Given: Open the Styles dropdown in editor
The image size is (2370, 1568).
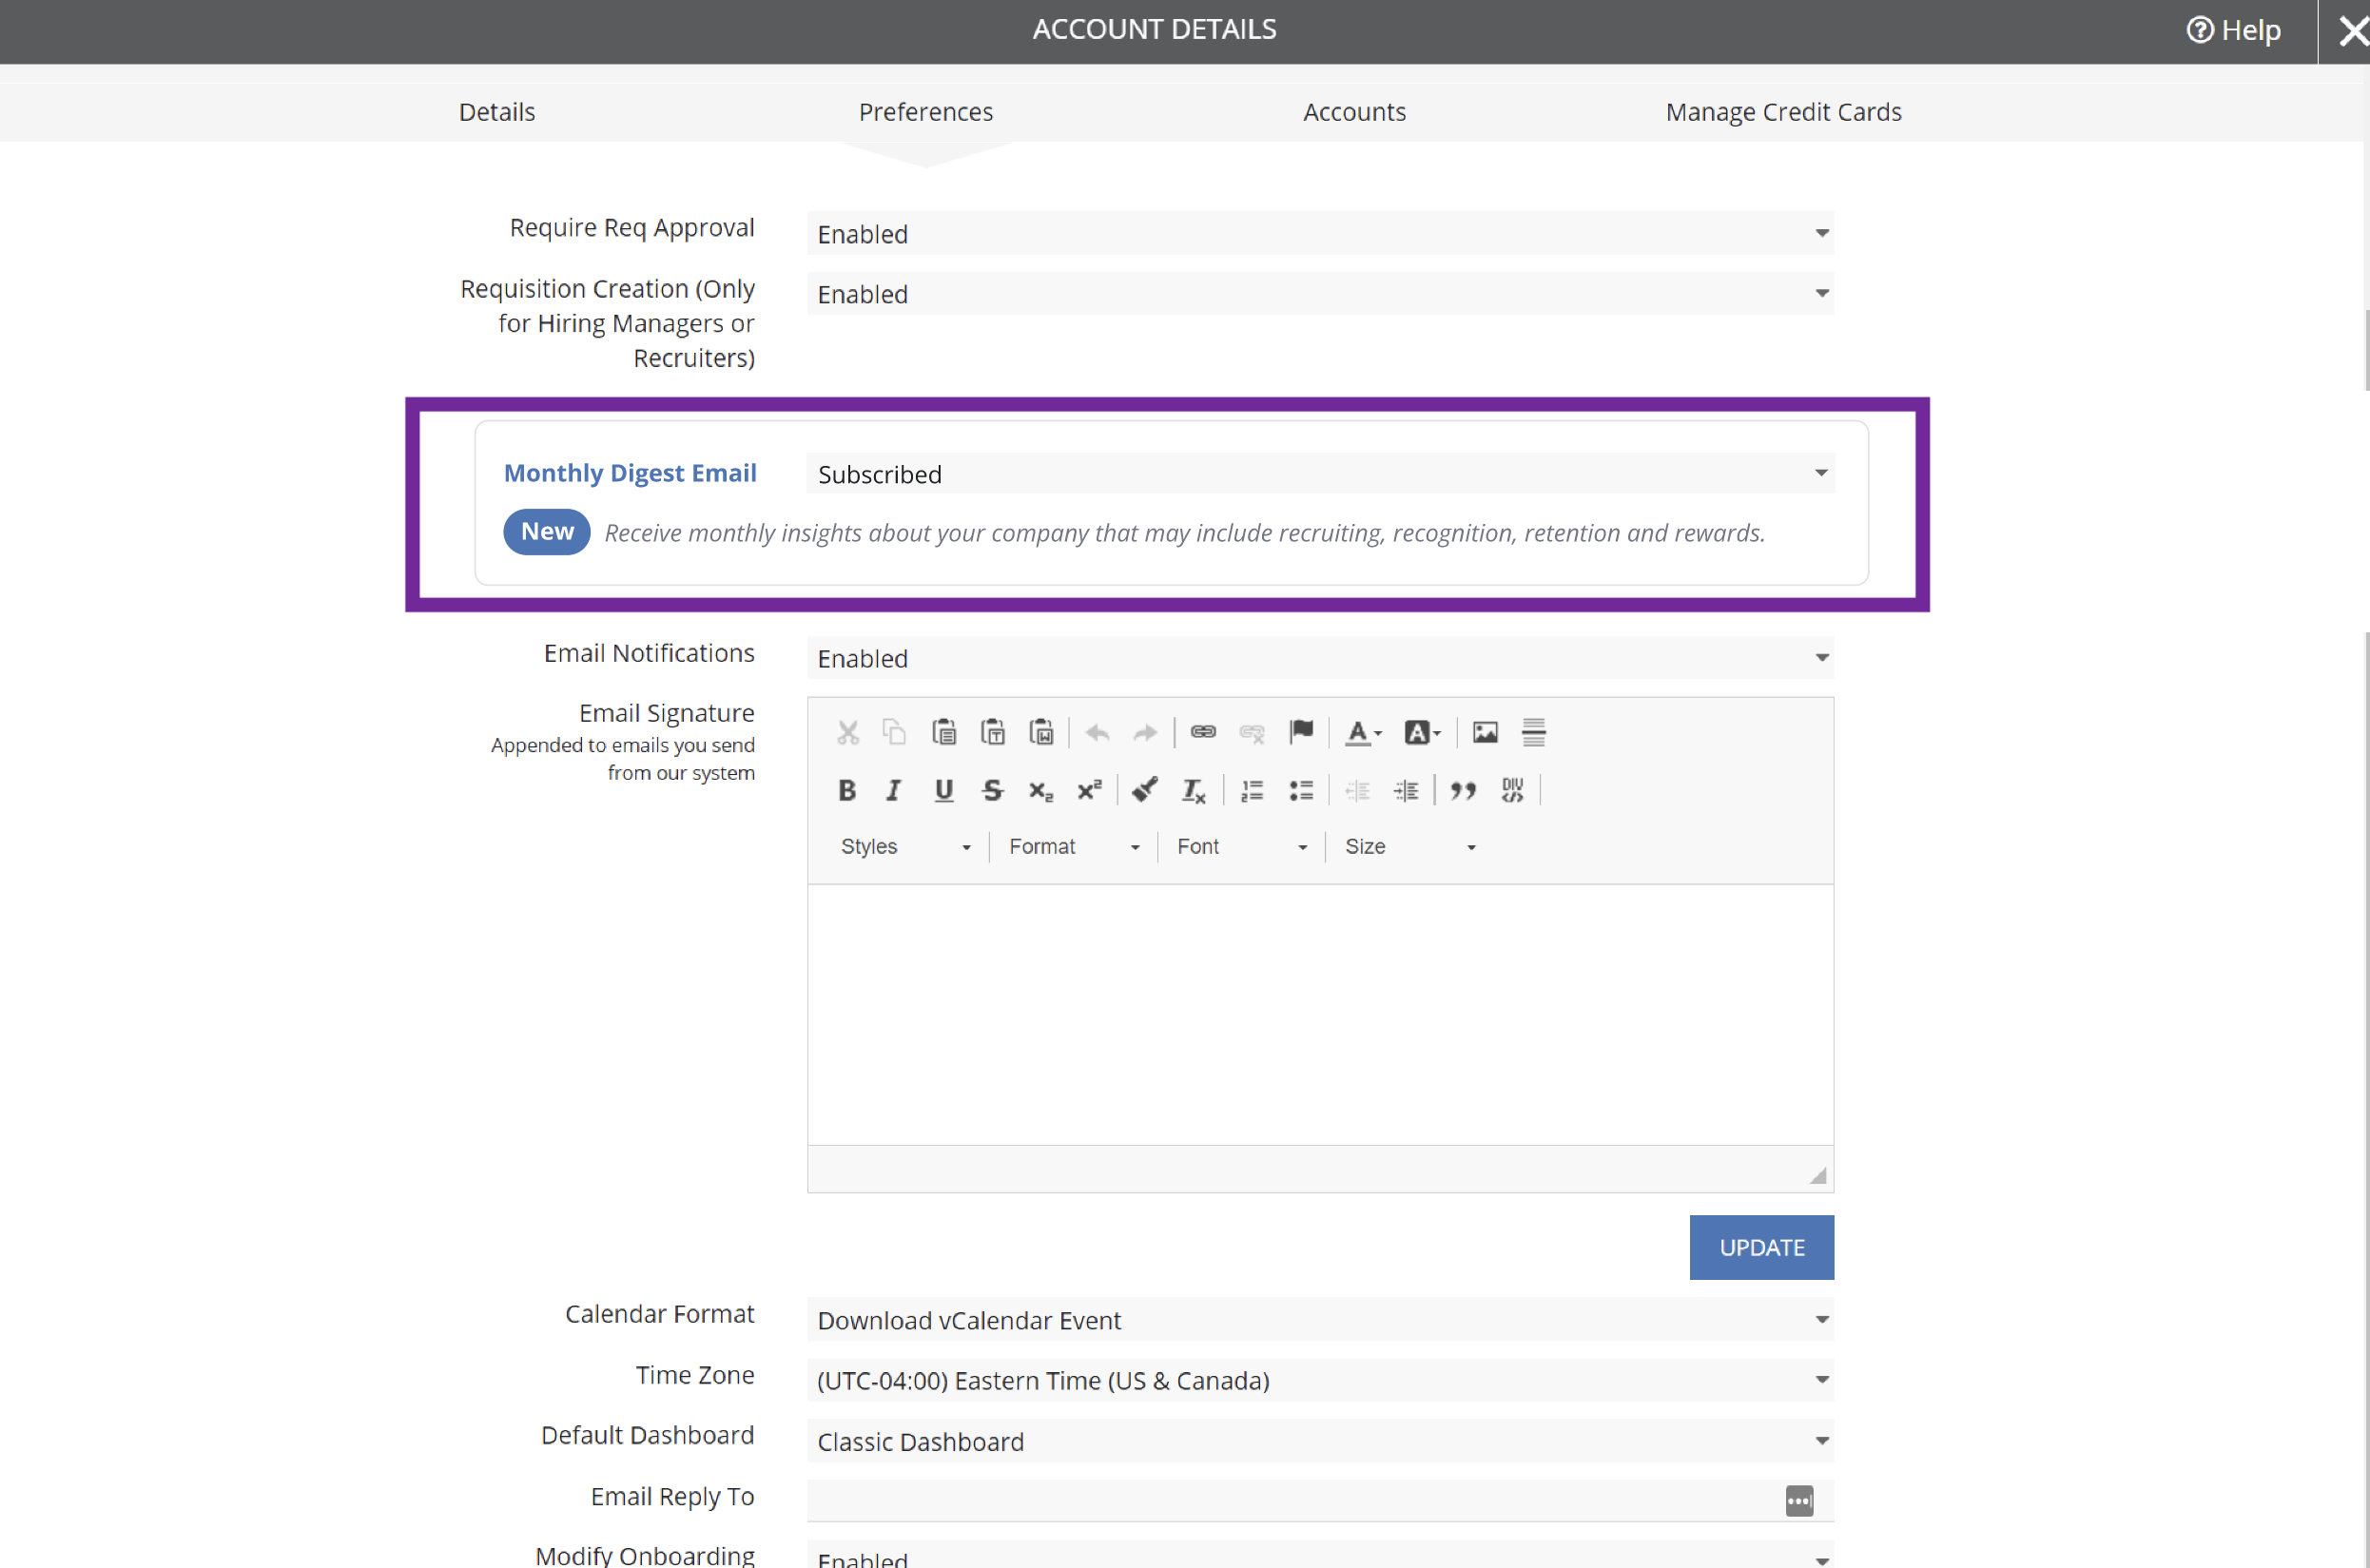Looking at the screenshot, I should click(905, 847).
